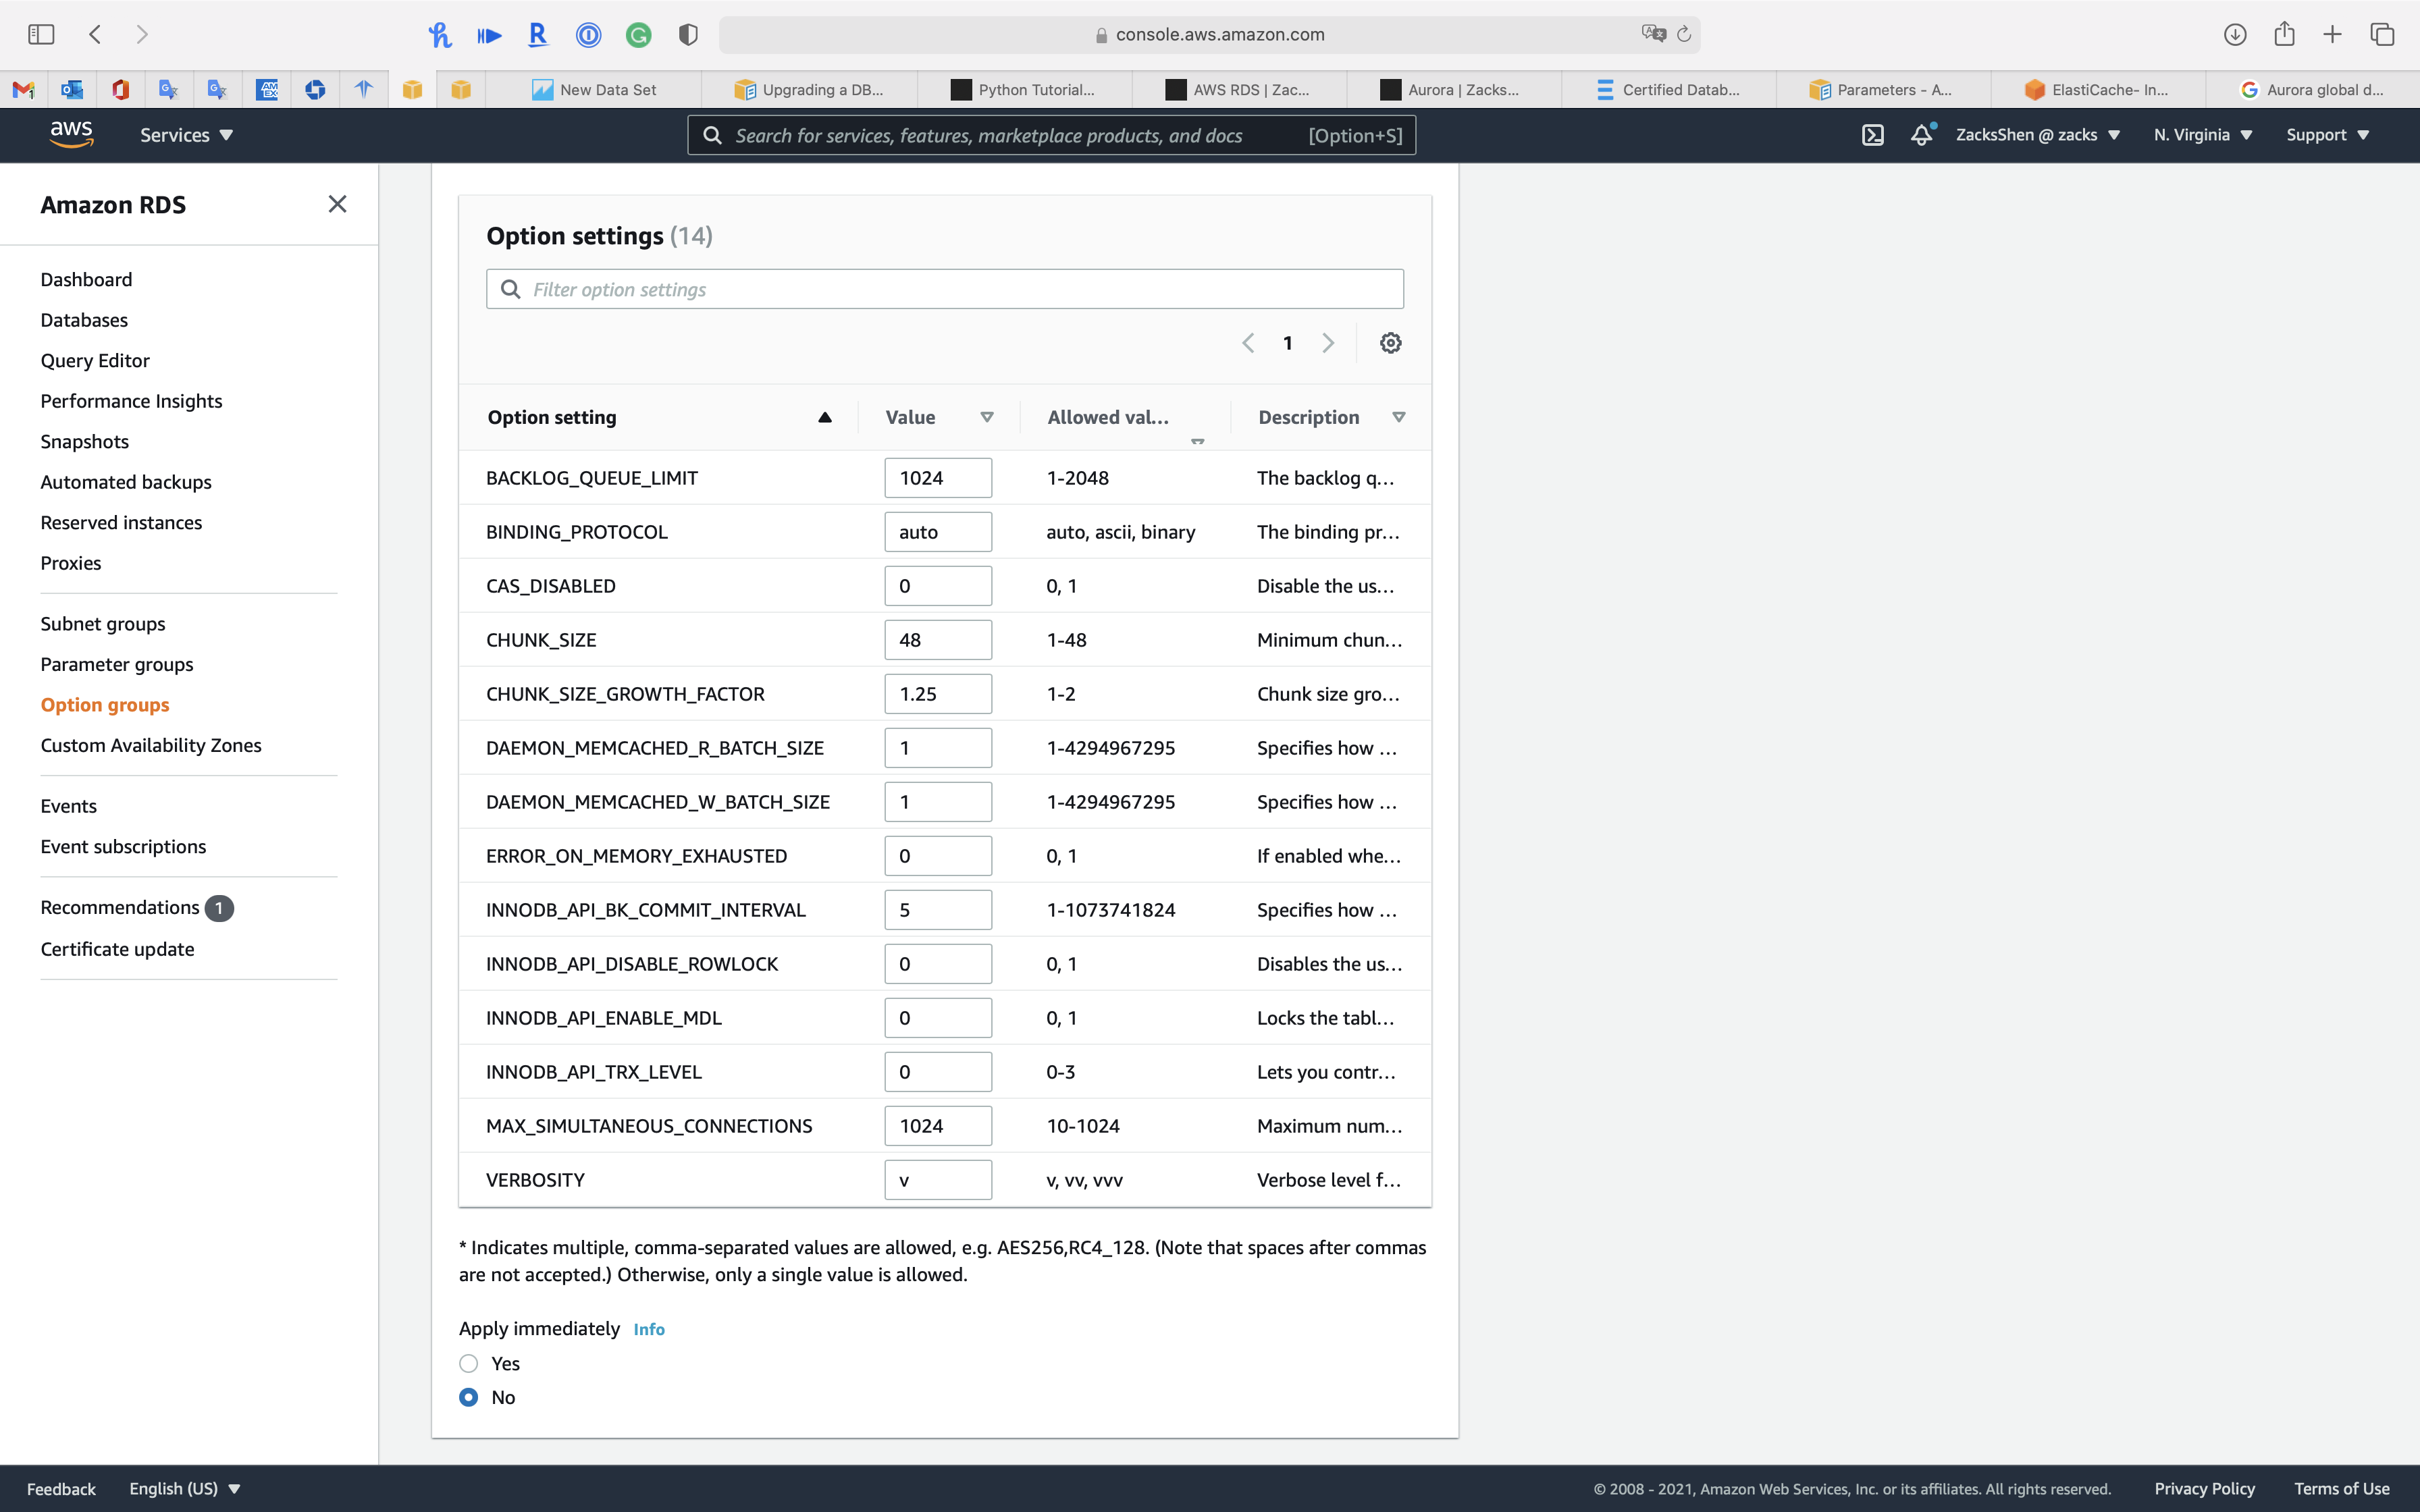Go to next page of option settings
This screenshot has width=2420, height=1512.
[x=1328, y=343]
